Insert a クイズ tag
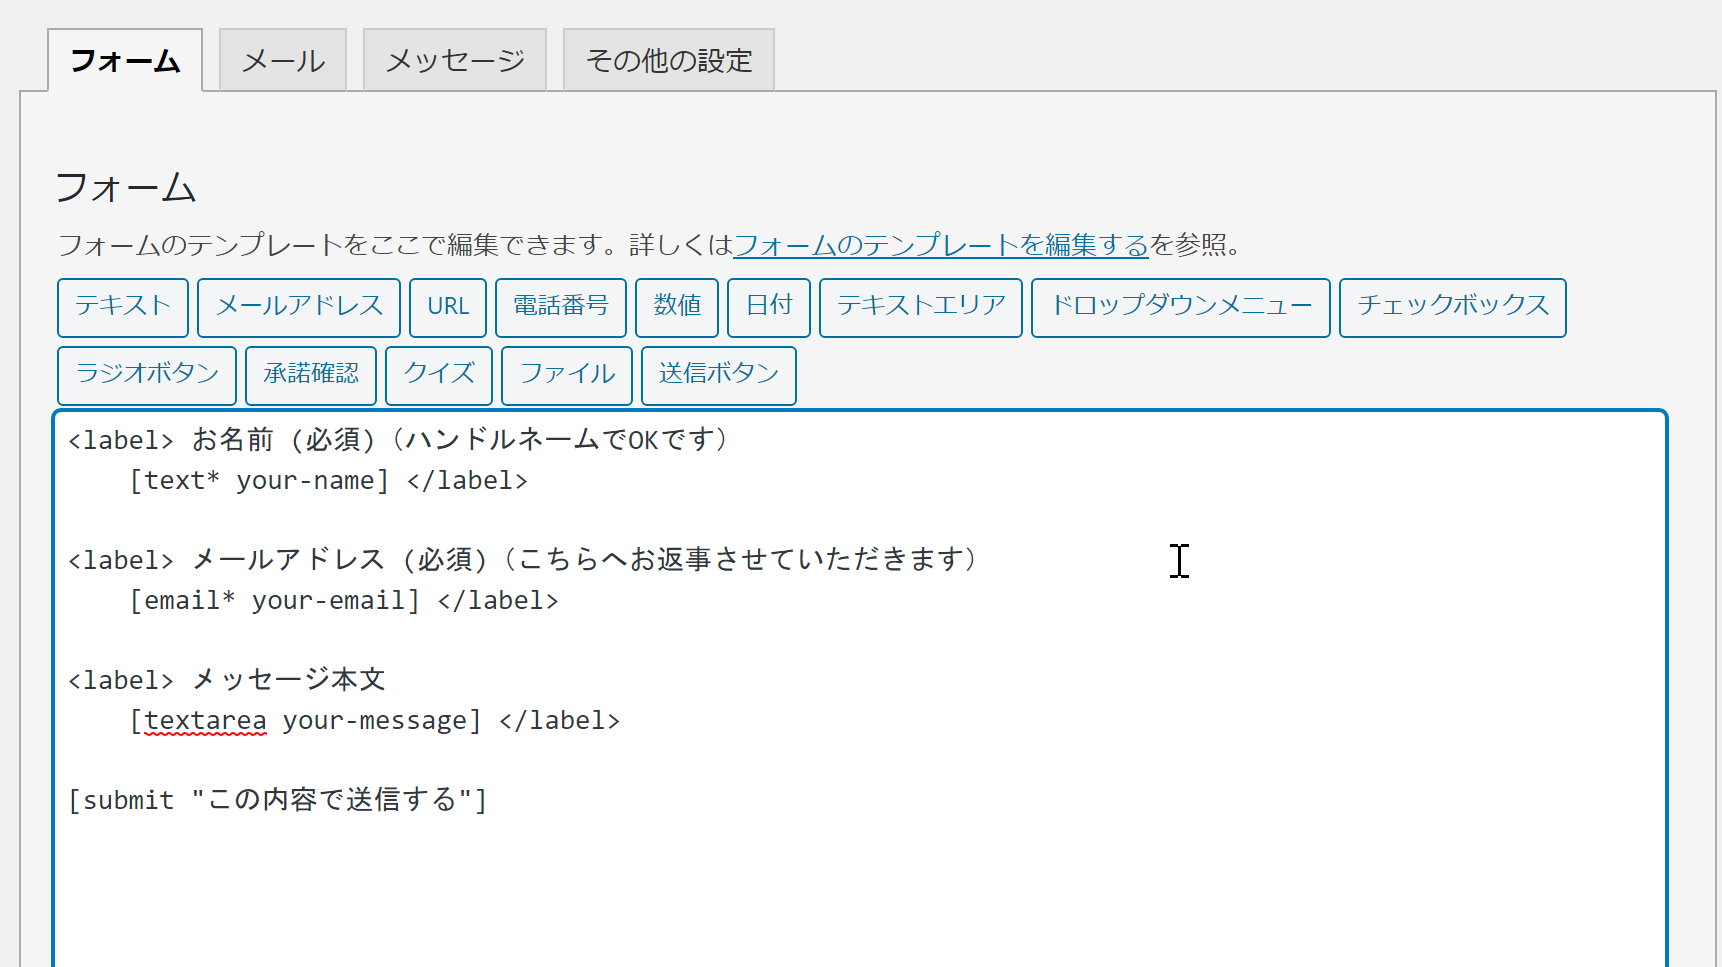Viewport: 1722px width, 967px height. (x=439, y=375)
